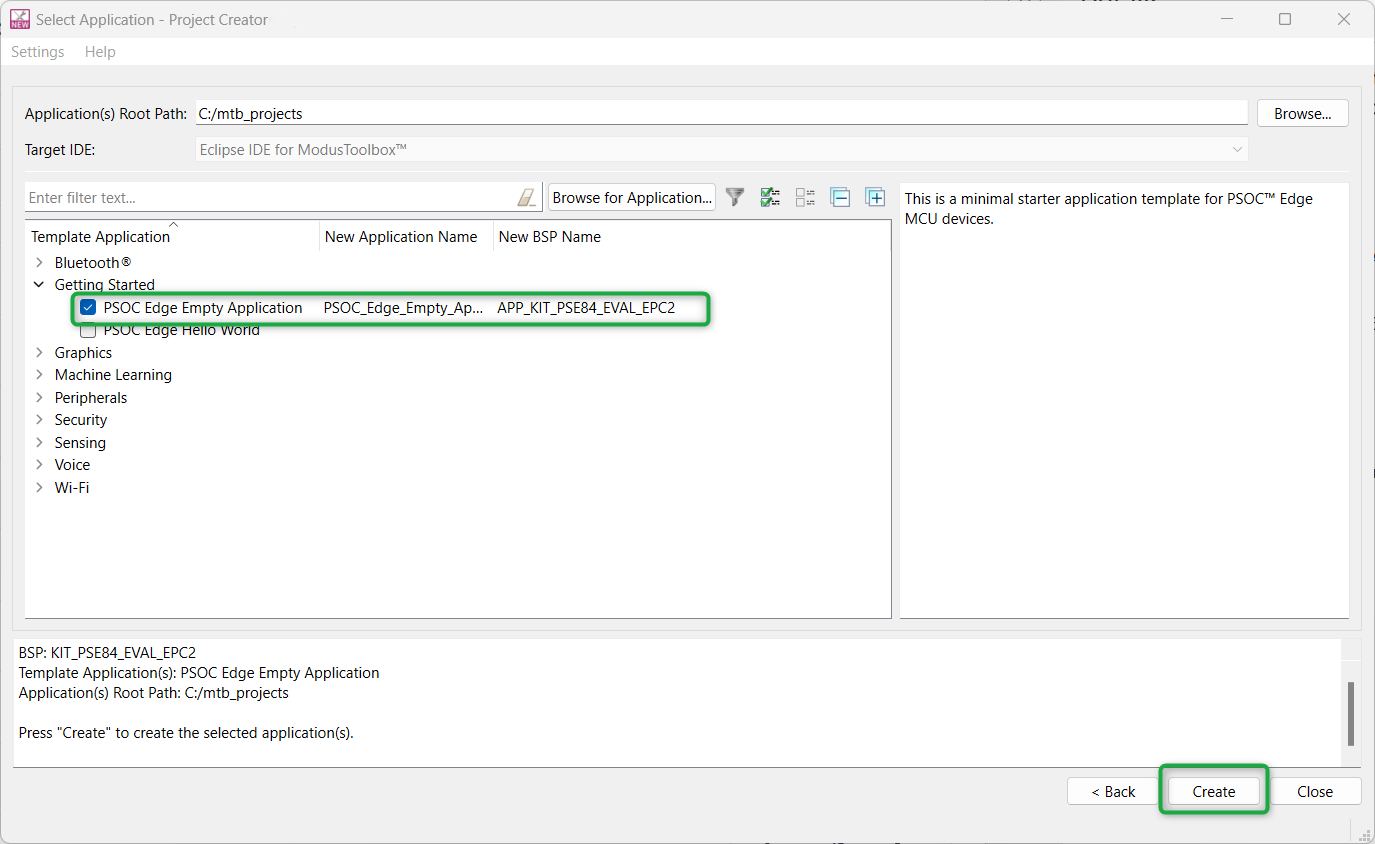The image size is (1375, 844).
Task: Click the Project Creator app icon in title bar
Action: click(19, 19)
